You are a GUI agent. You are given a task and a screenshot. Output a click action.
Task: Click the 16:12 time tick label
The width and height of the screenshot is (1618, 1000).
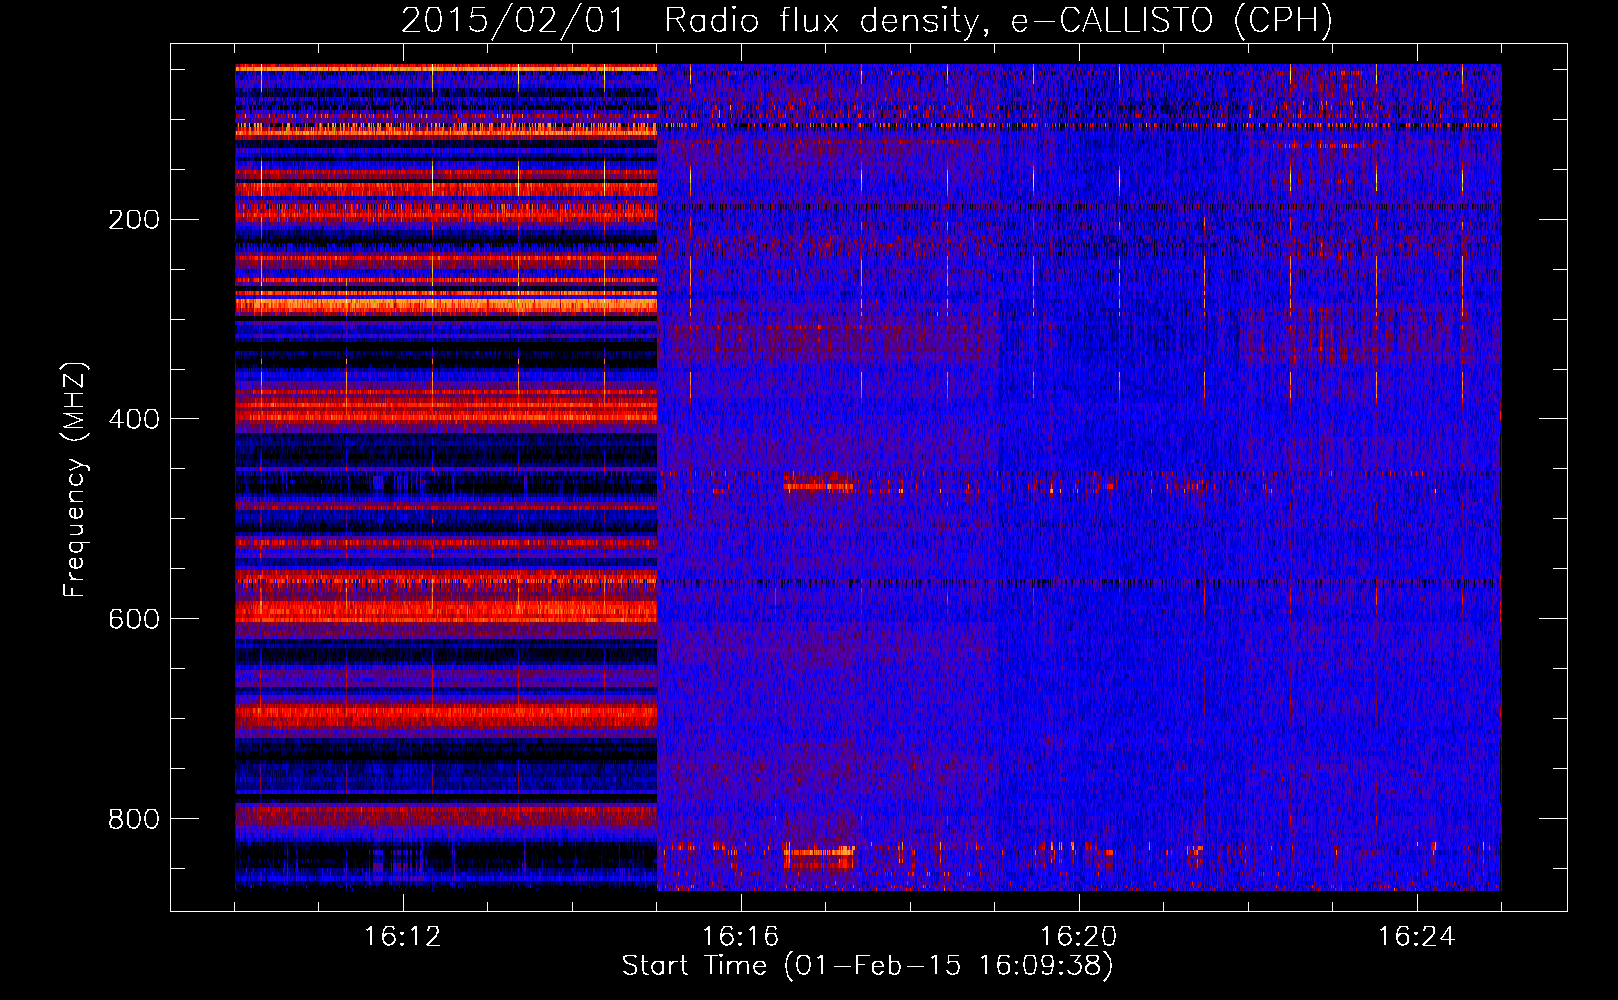tap(402, 937)
